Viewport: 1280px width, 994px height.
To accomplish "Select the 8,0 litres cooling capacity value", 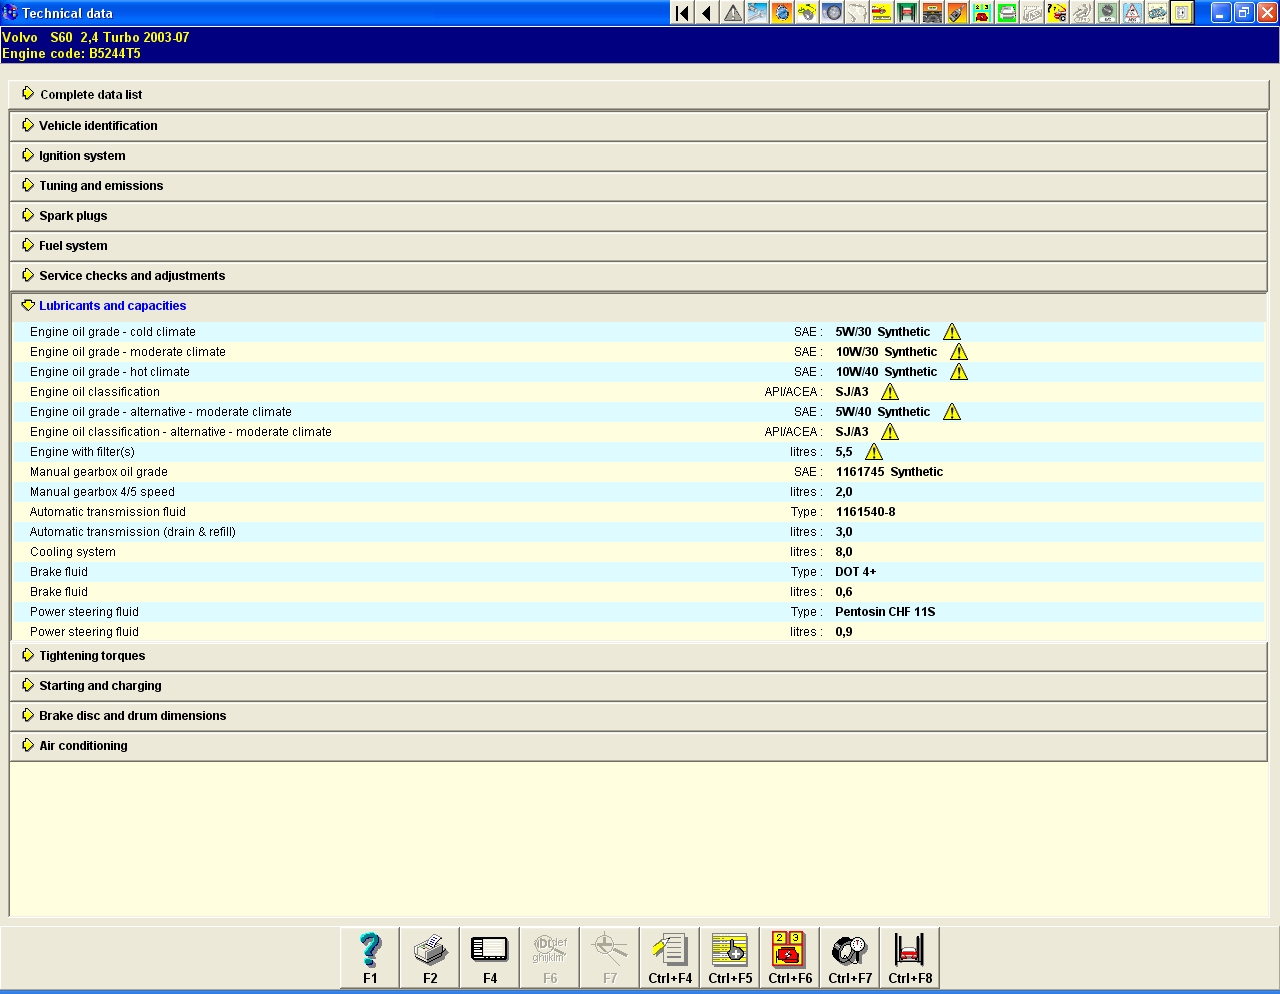I will (x=844, y=552).
